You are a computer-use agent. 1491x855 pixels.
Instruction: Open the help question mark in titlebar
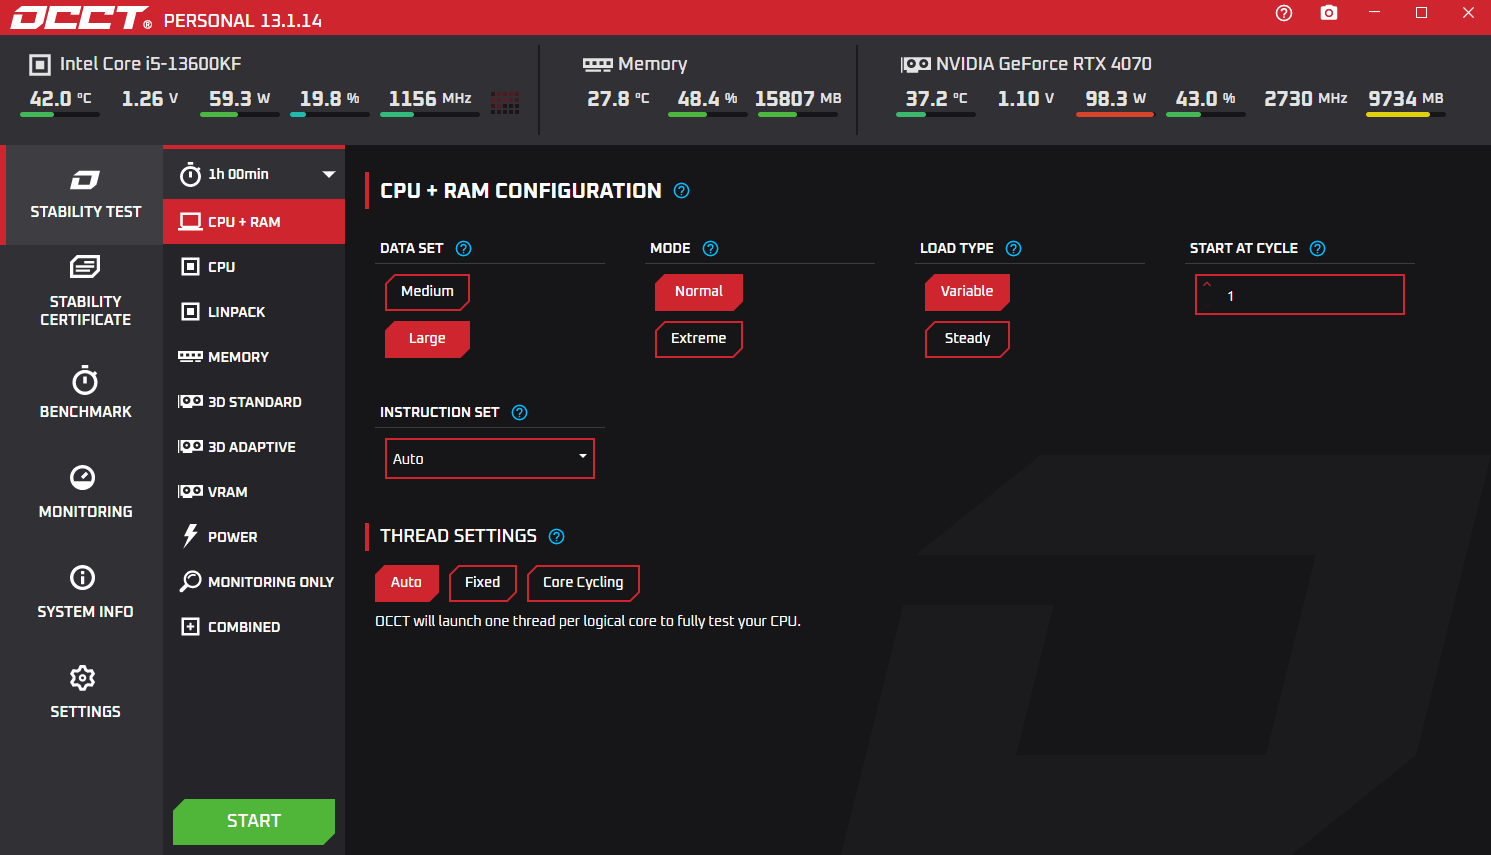pos(1283,13)
